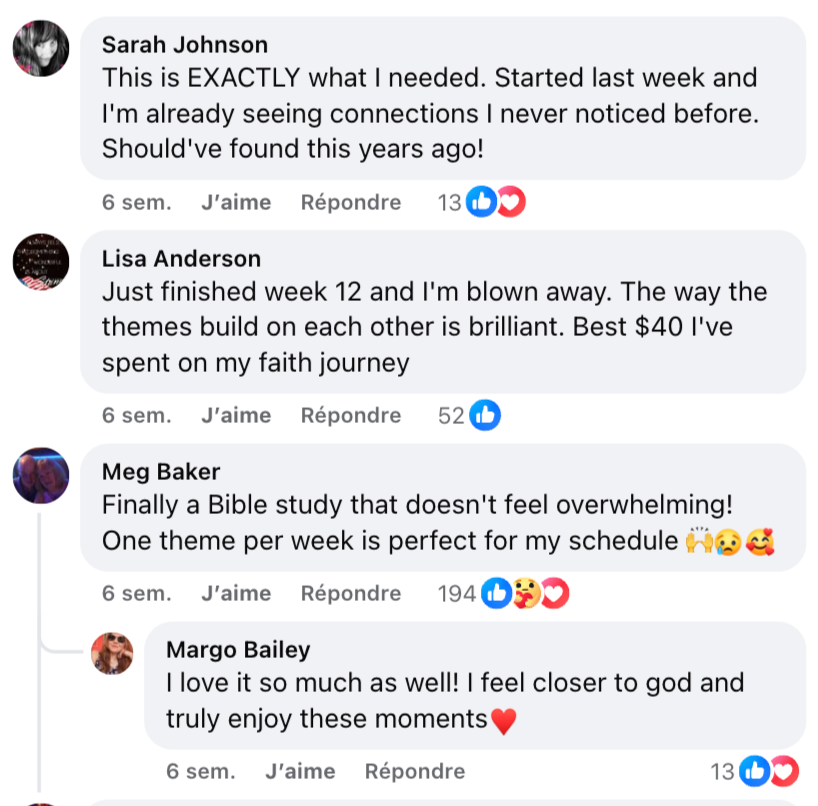Click "J'aime" under Margo Bailey's reply
Viewport: 818px width, 806px height.
click(x=300, y=771)
